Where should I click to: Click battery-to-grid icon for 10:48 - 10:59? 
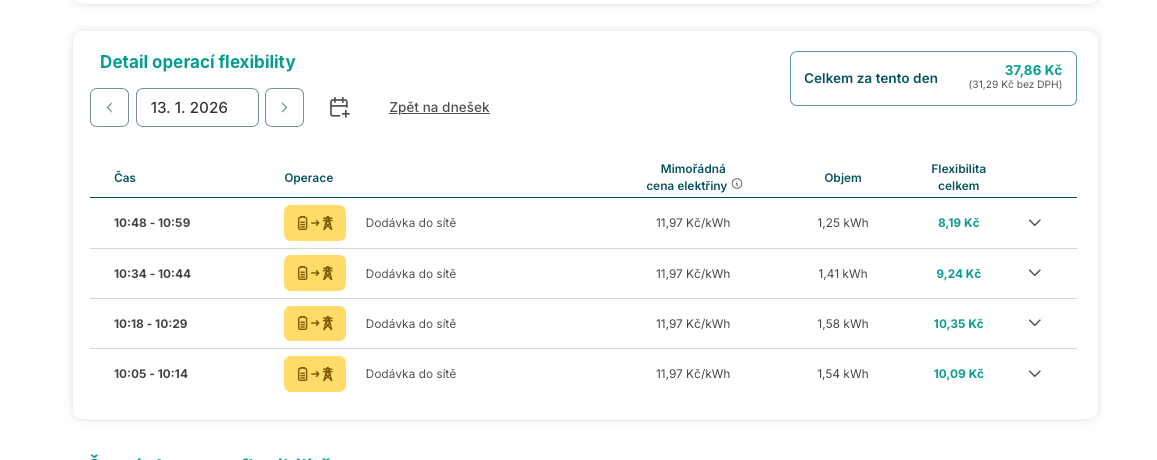tap(315, 223)
